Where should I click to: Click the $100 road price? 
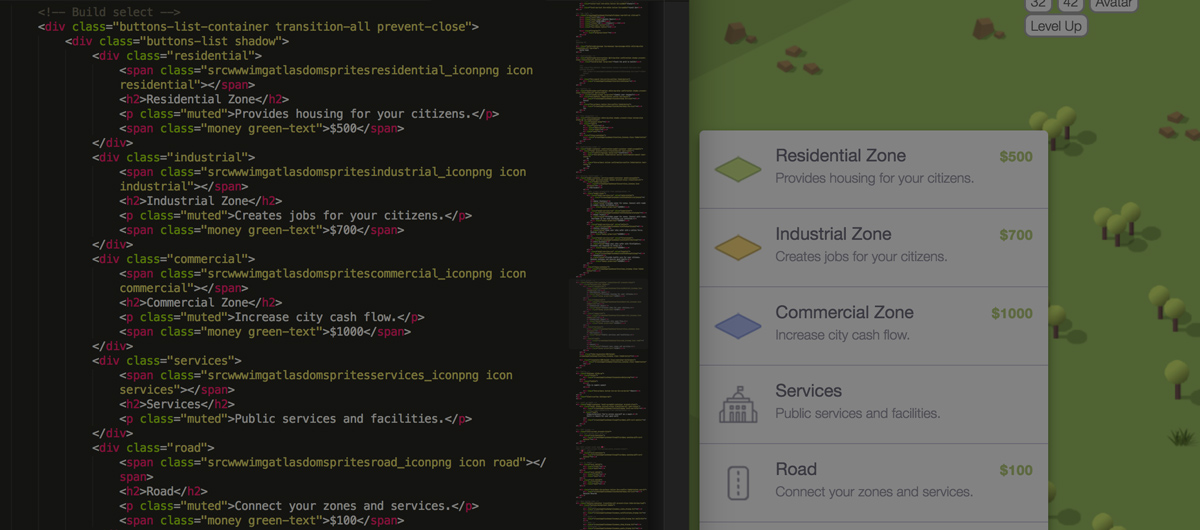pos(1016,470)
